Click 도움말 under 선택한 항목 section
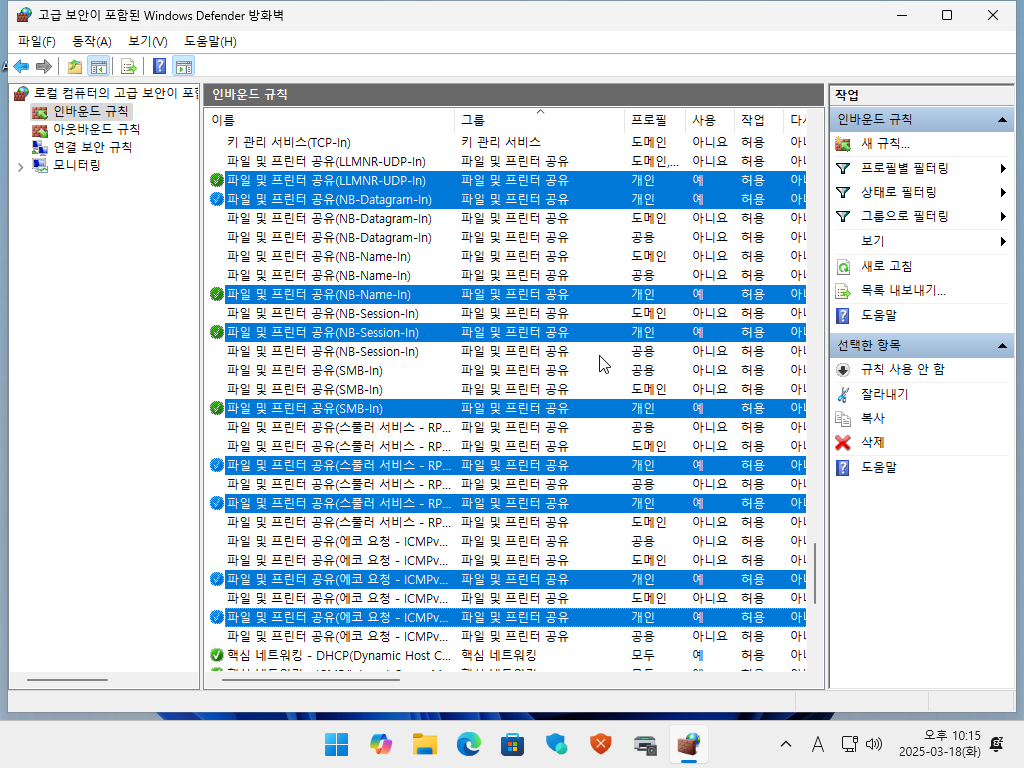Screen dimensions: 1024x768 pyautogui.click(x=878, y=468)
